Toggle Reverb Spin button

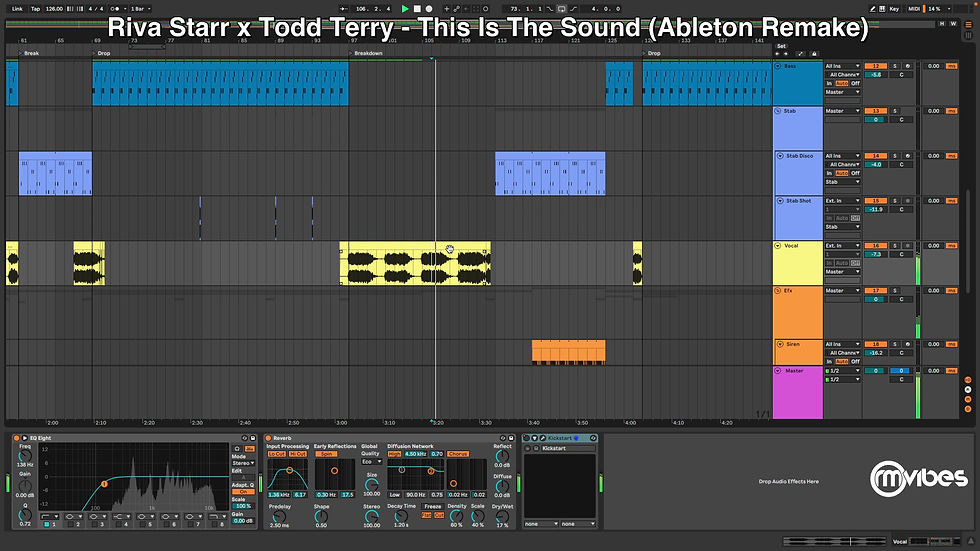tap(326, 454)
